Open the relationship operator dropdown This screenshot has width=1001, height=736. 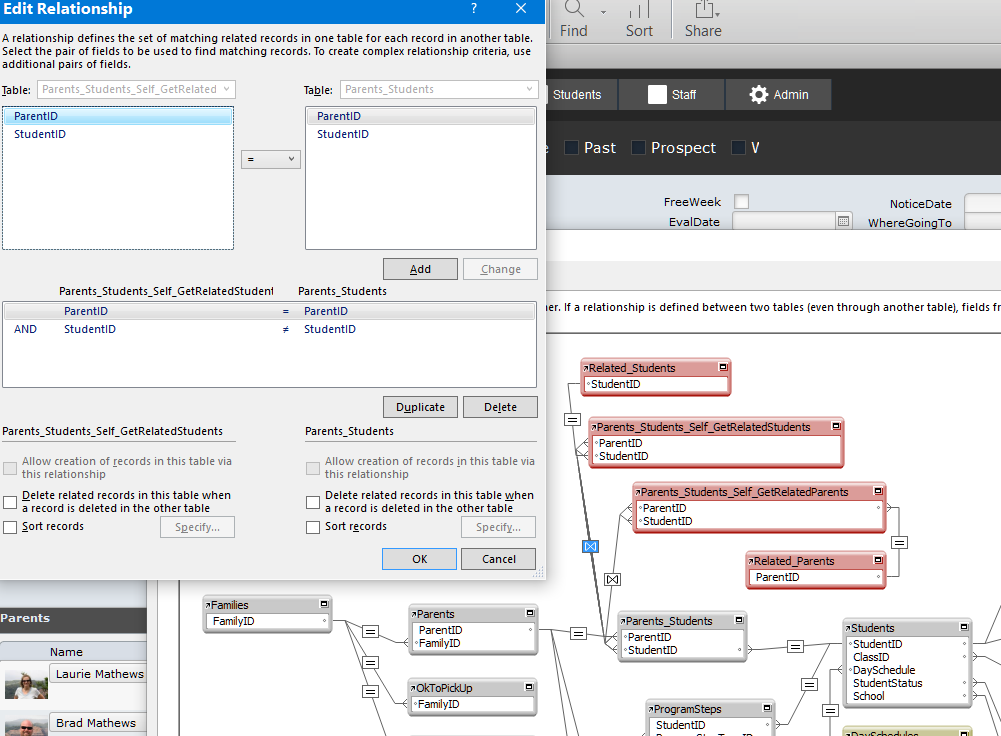click(x=271, y=159)
